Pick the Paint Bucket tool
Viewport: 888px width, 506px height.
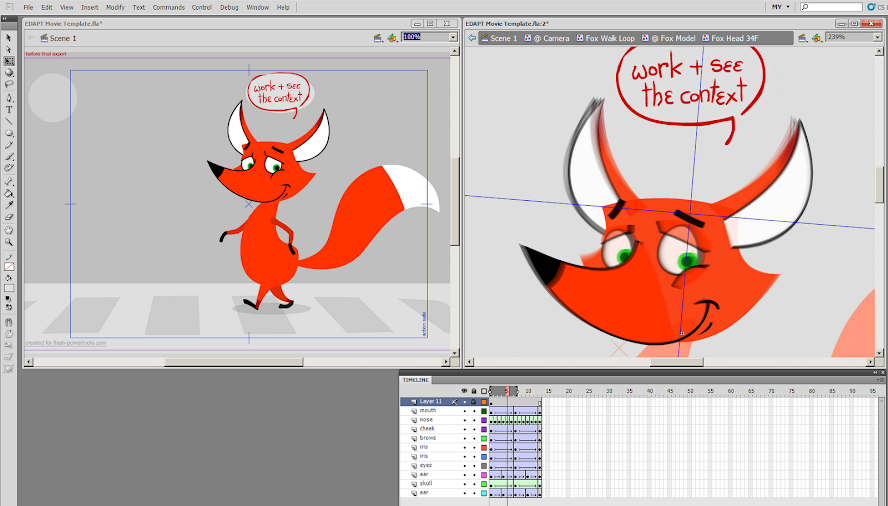point(9,193)
